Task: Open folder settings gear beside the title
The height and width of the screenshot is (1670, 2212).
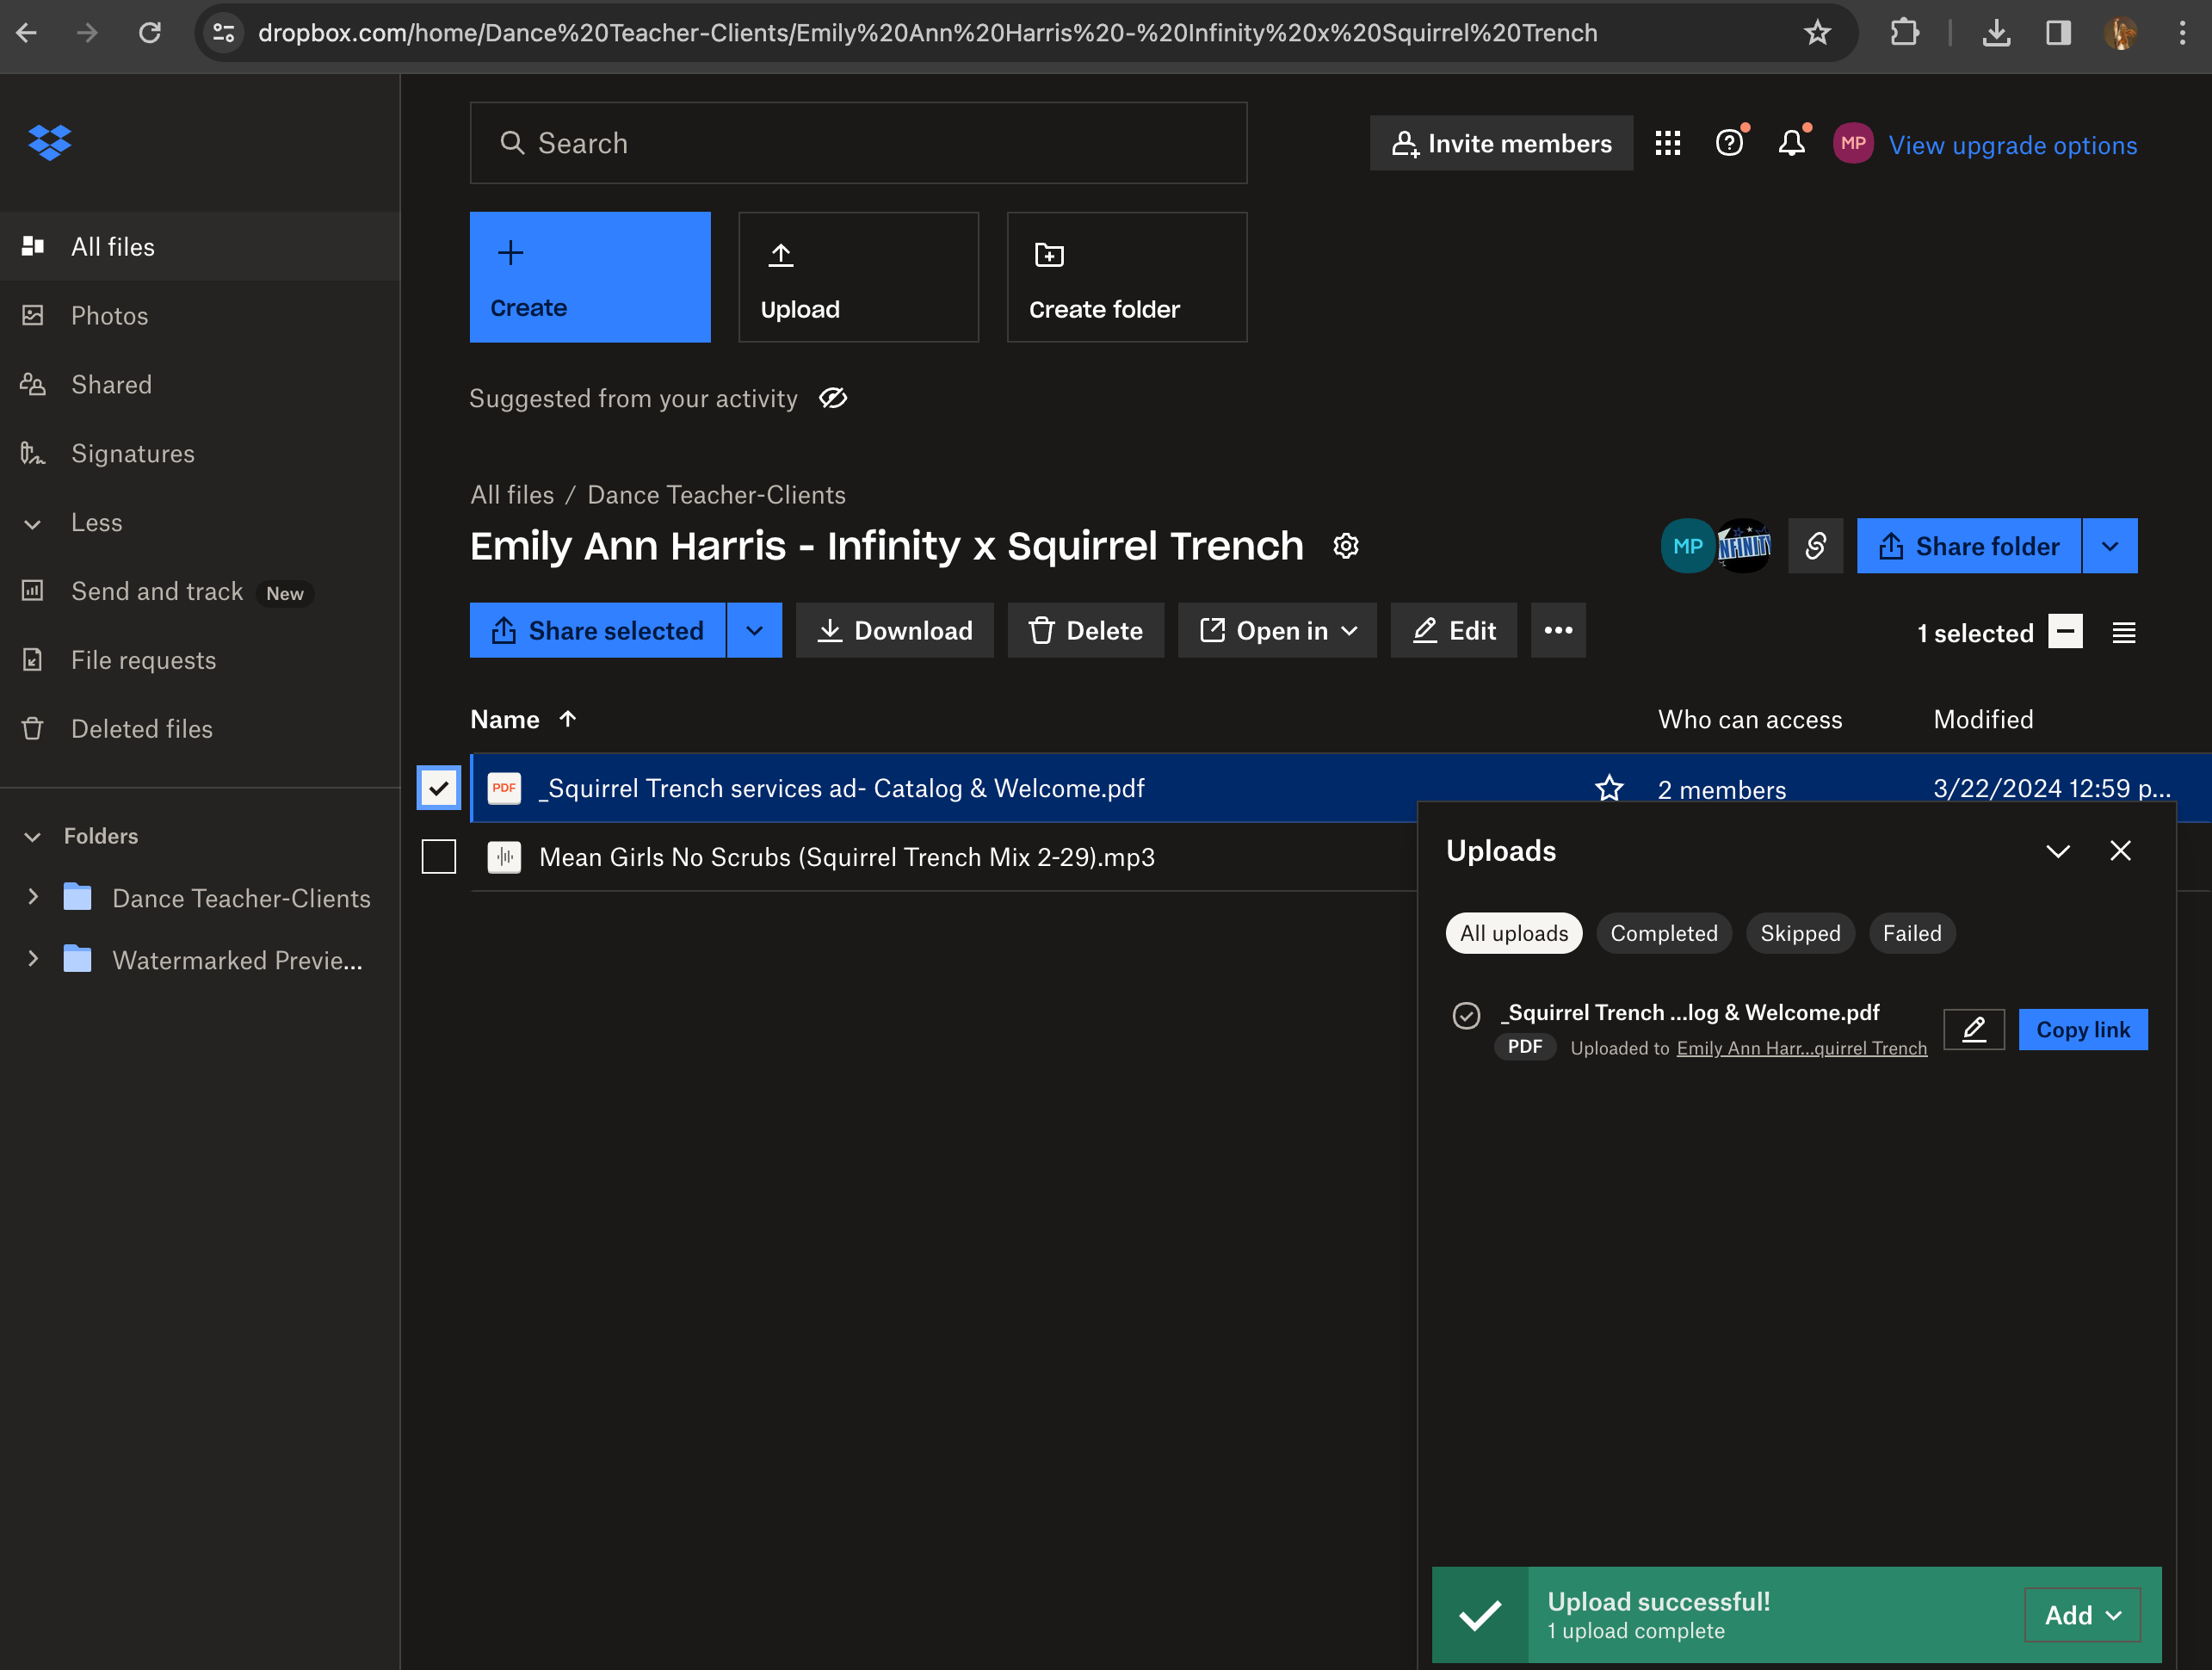Action: coord(1345,546)
